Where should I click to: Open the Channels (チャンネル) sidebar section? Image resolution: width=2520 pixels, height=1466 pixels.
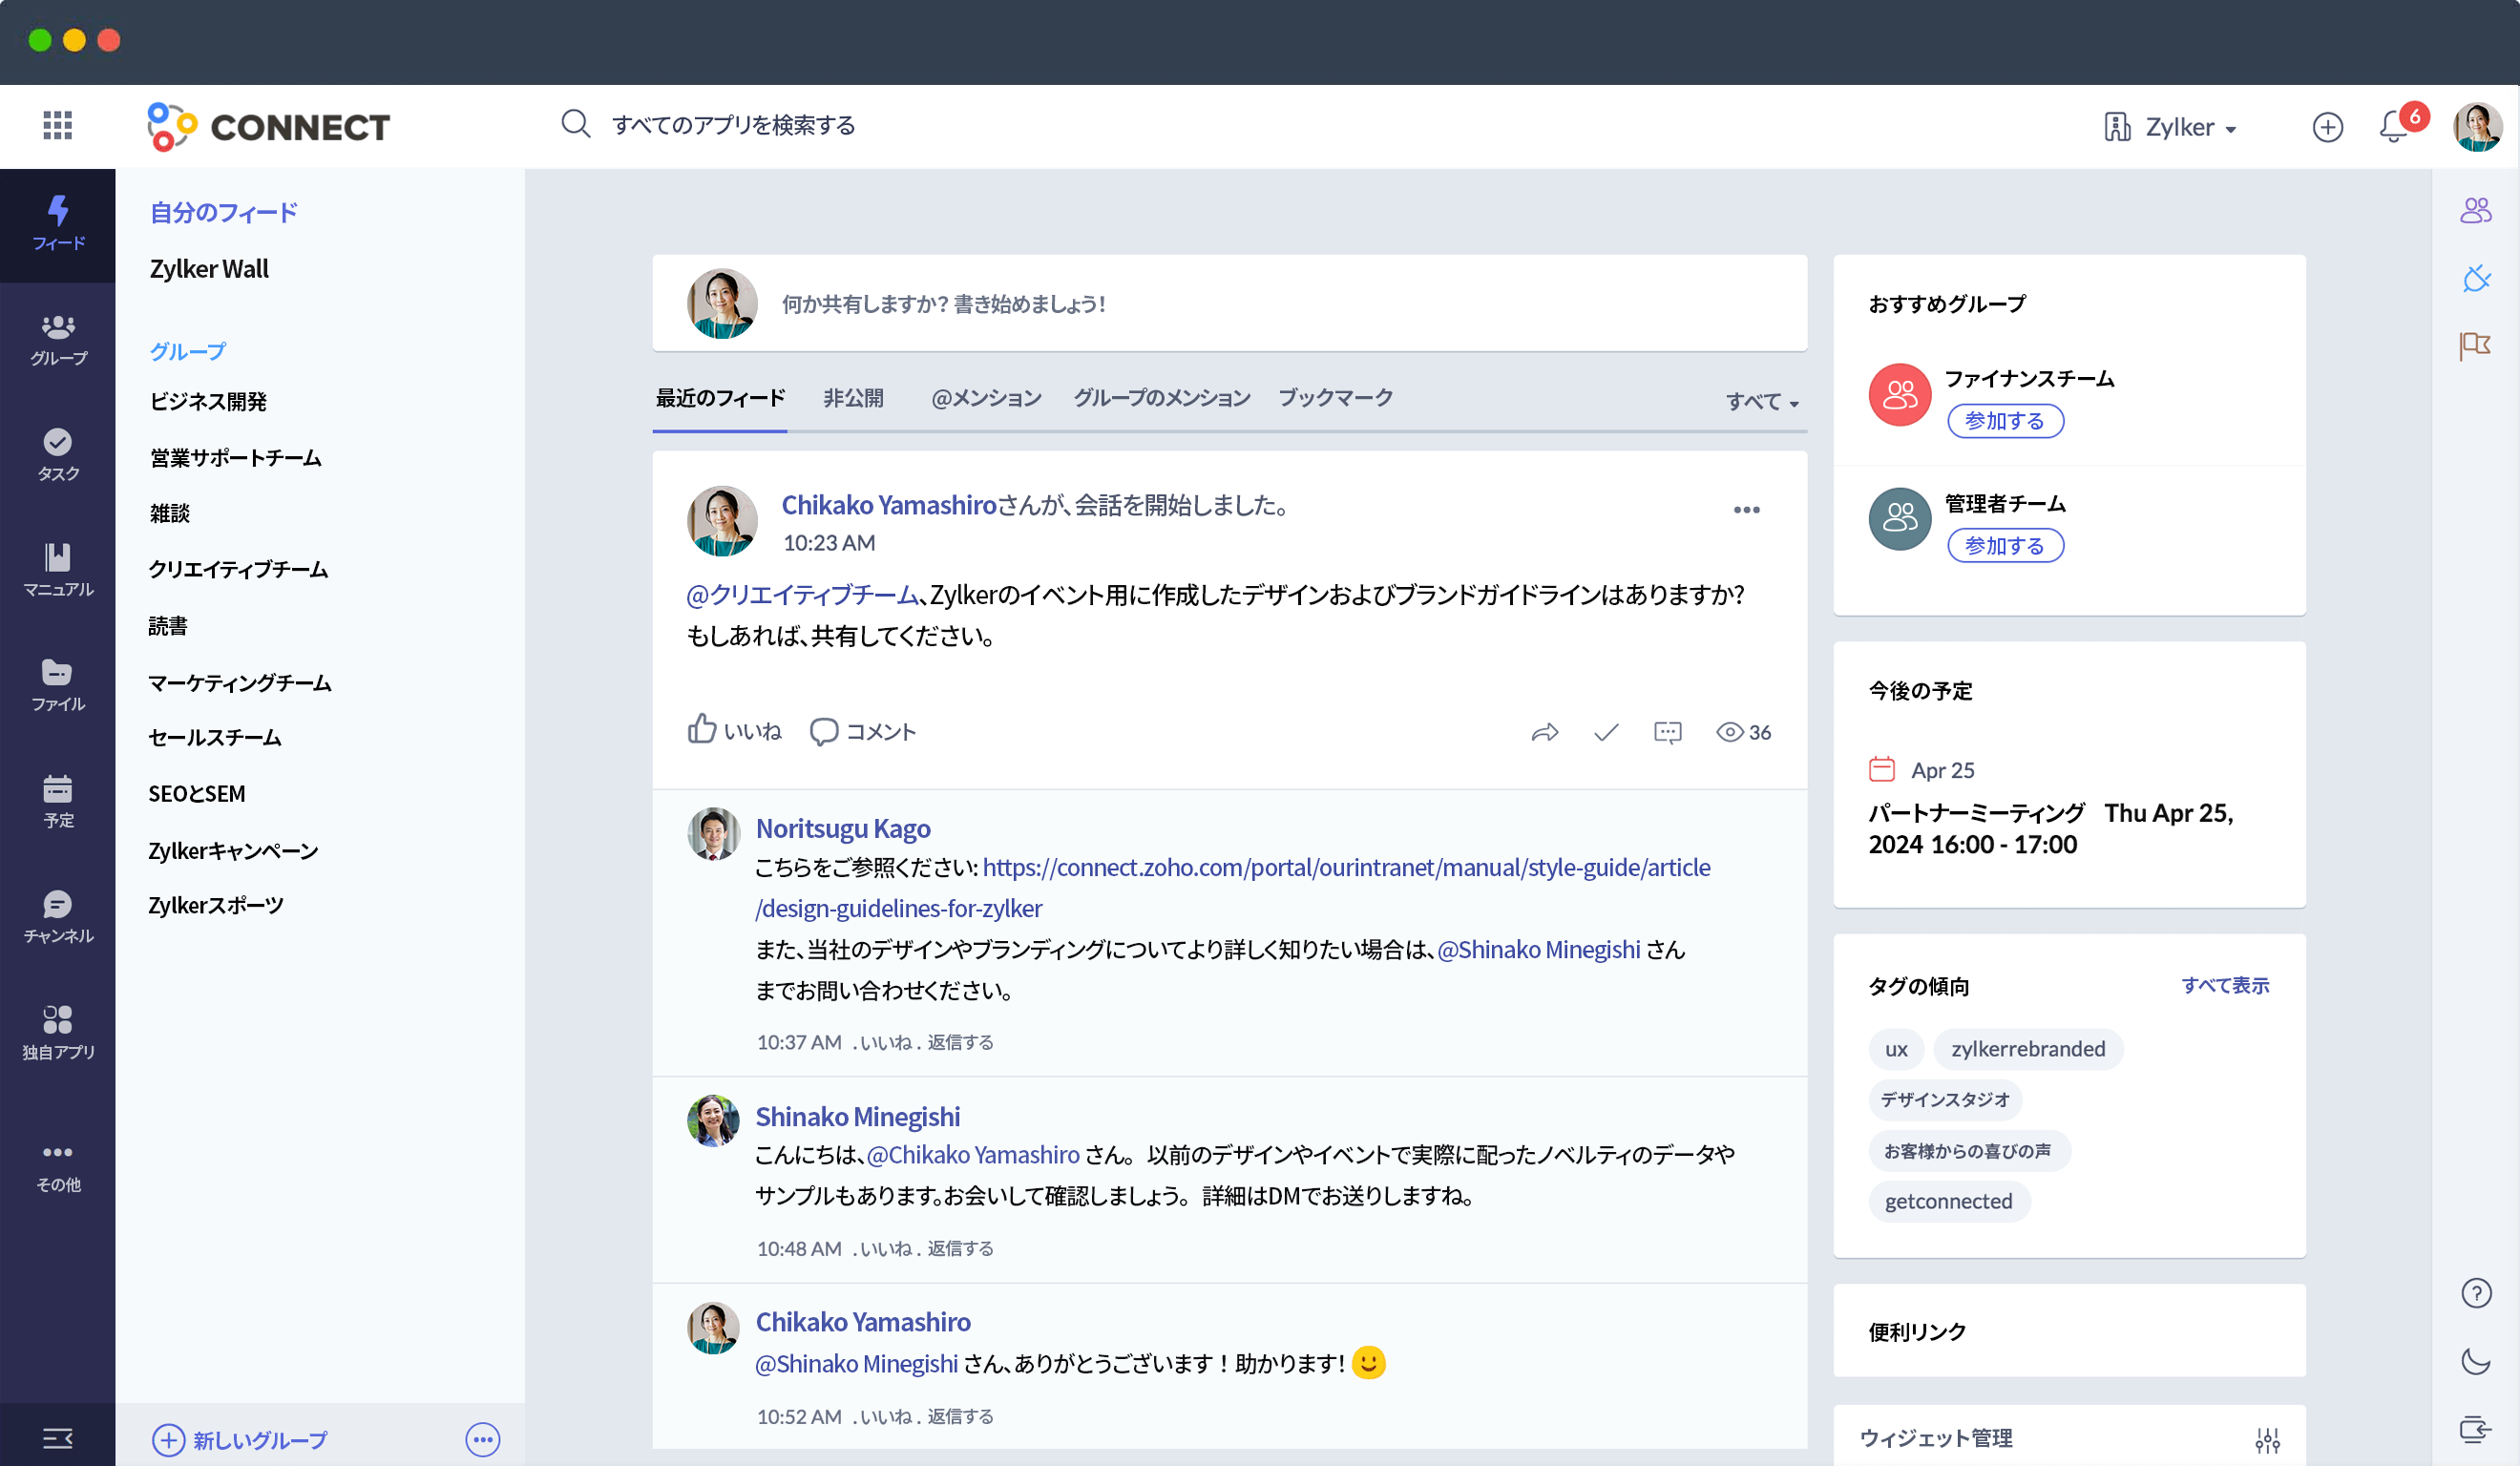[58, 916]
